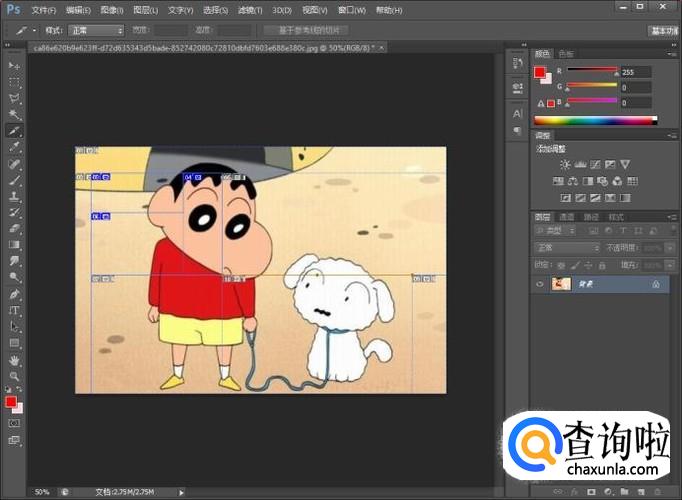Select the Rectangular Marquee tool
This screenshot has height=500, width=682.
(14, 82)
